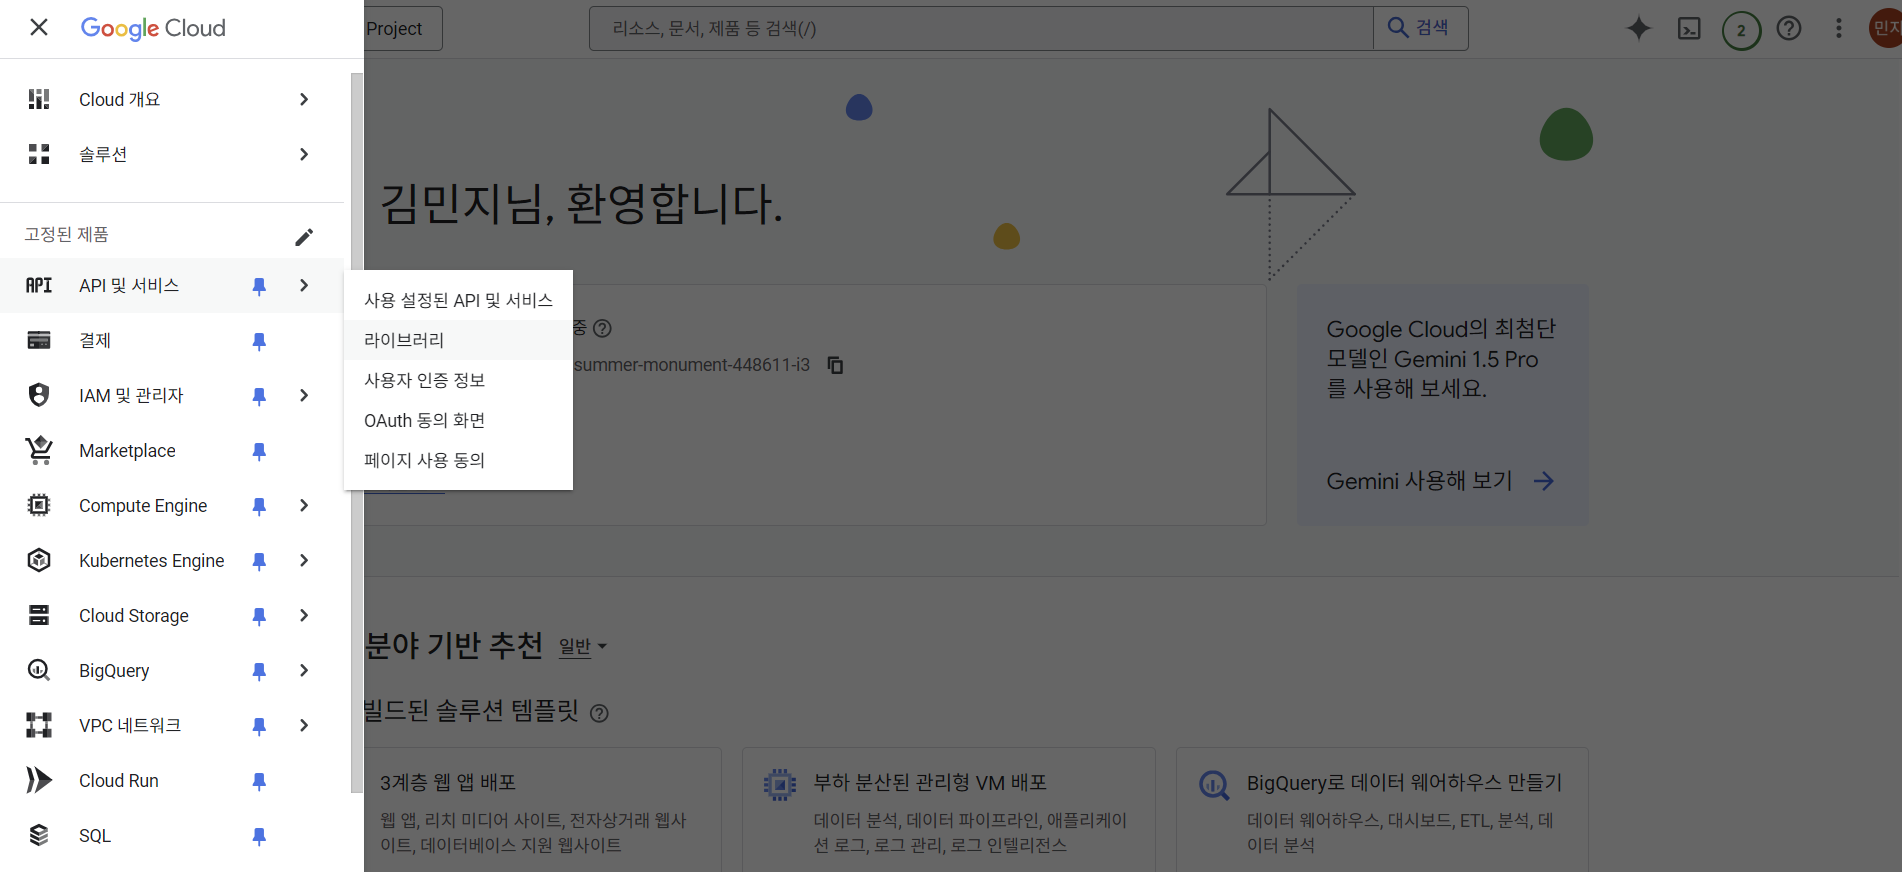
Task: Click the Cloud Run arrows icon
Action: tap(39, 780)
